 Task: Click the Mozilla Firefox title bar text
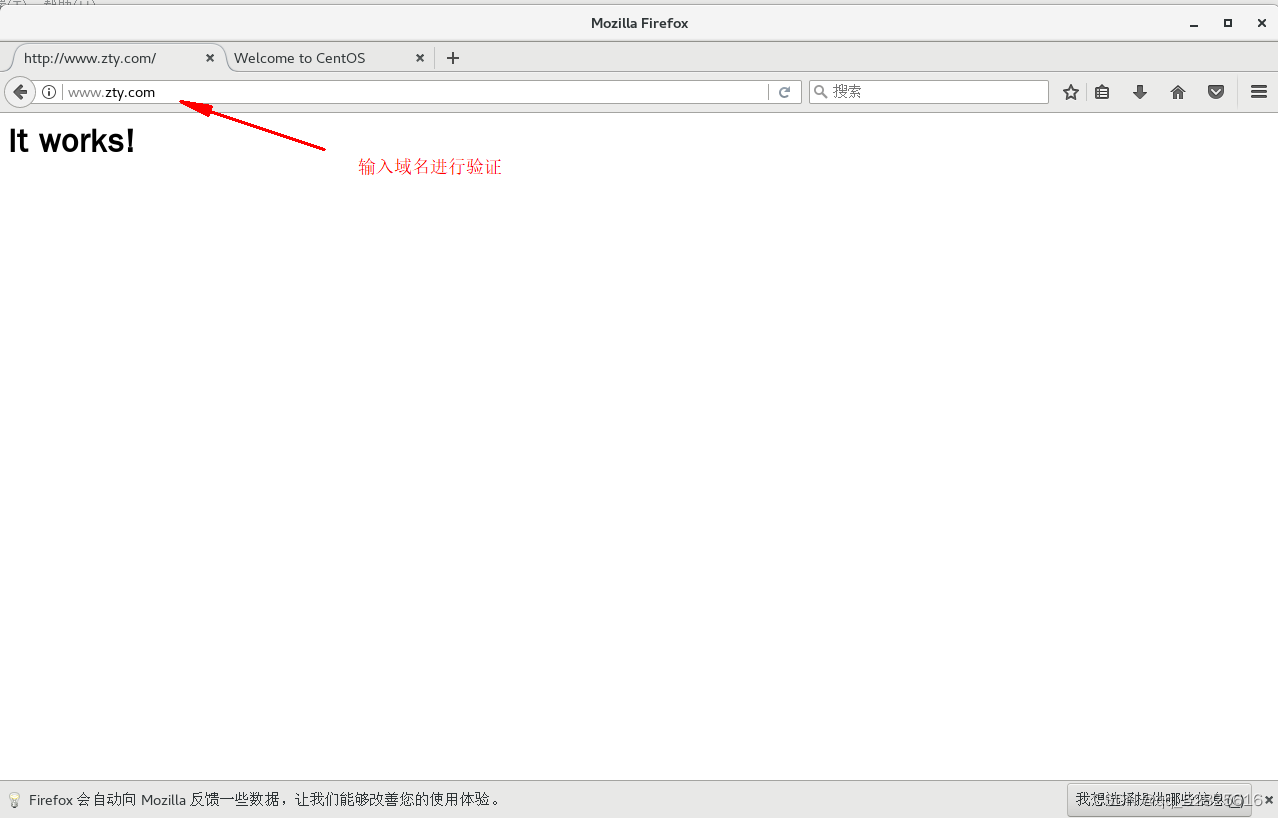click(640, 23)
